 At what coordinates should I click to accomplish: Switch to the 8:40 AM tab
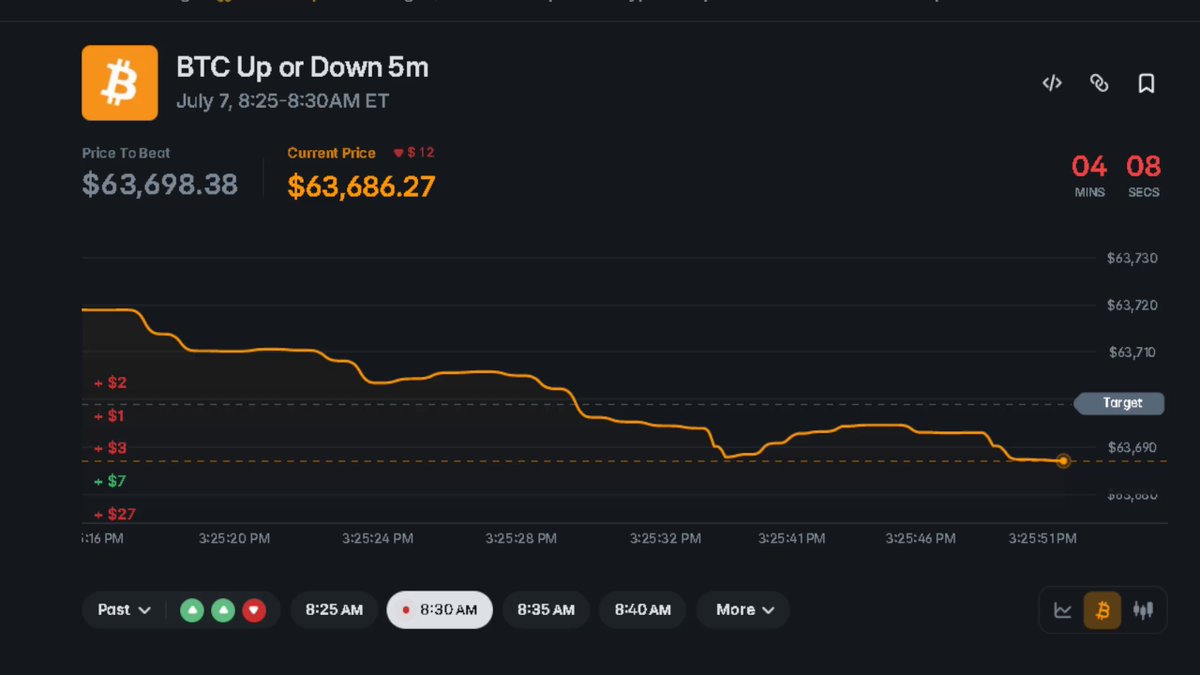tap(642, 610)
